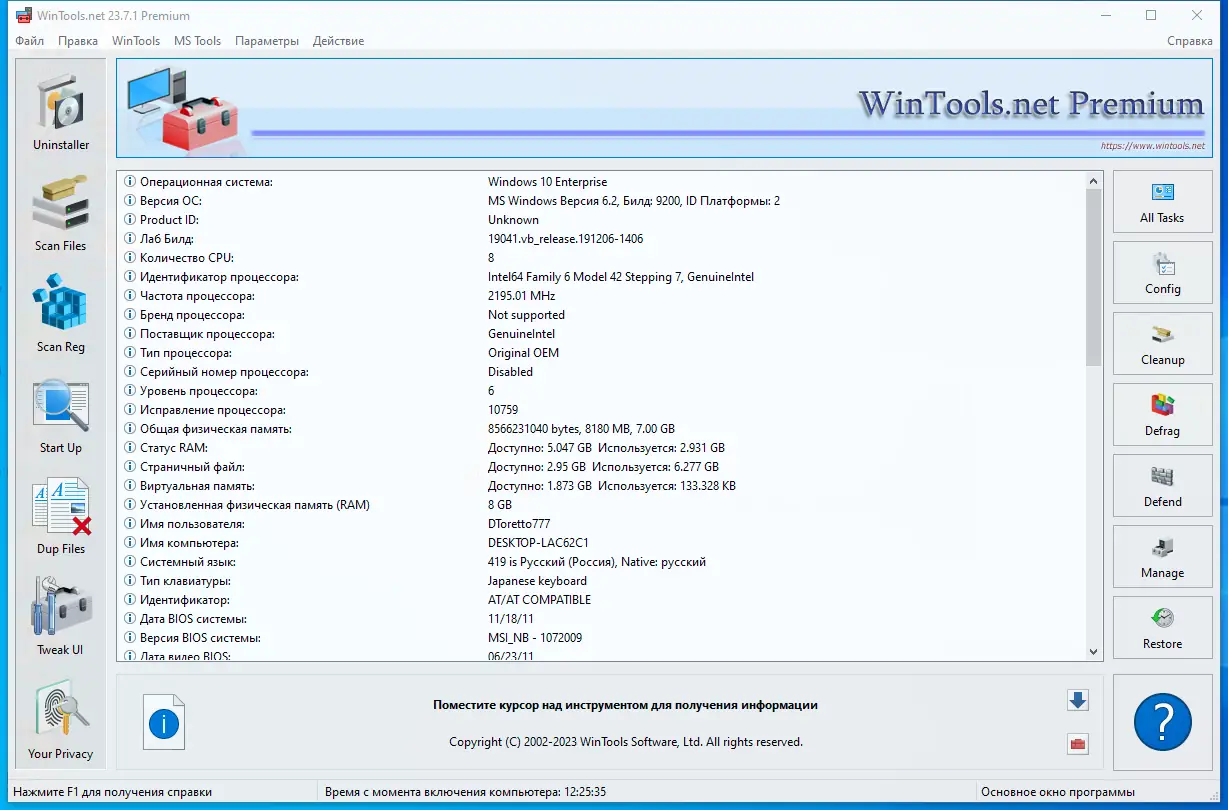Open the Config tool
This screenshot has height=810, width=1228.
click(x=1162, y=272)
